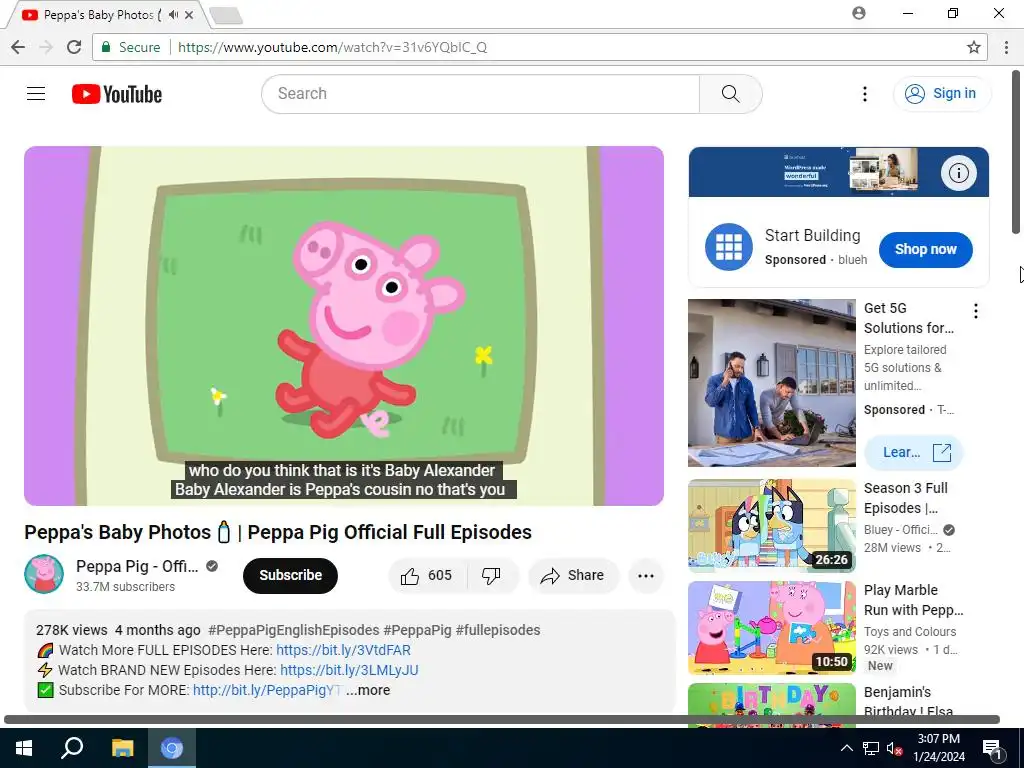
Task: Open Play Marble Run with Peppa title
Action: pos(914,600)
